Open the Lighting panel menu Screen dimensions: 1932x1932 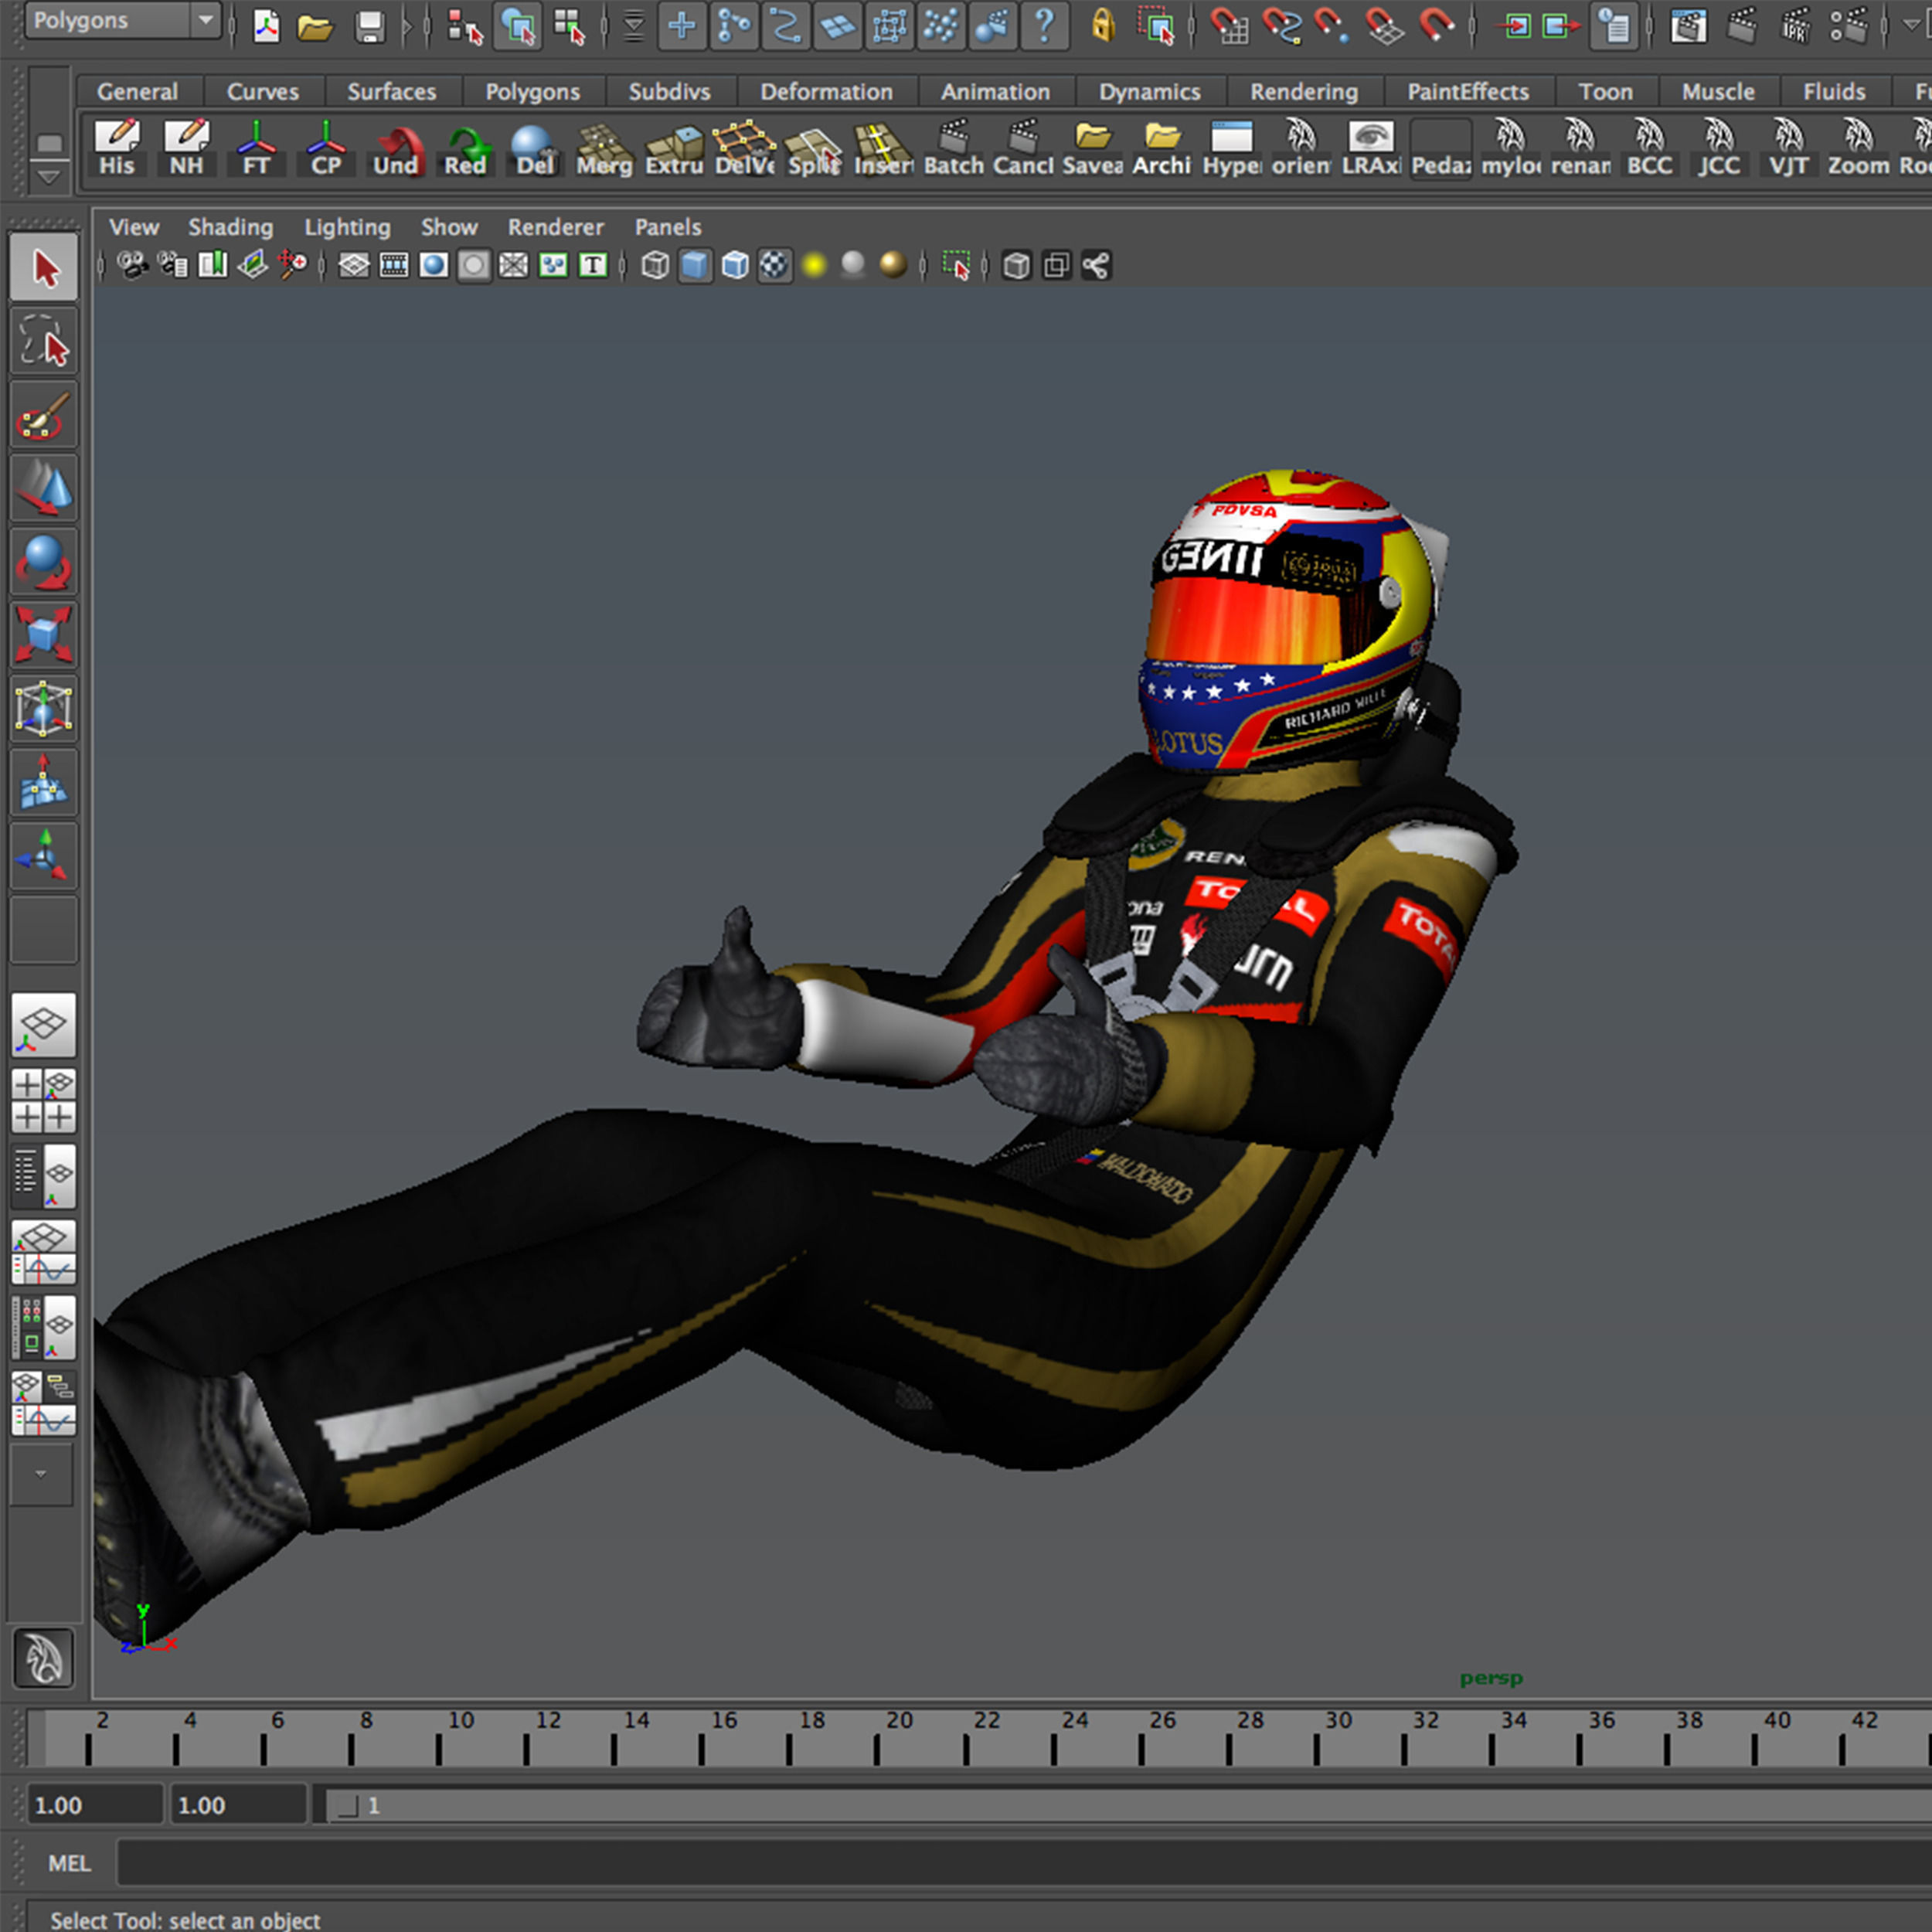(347, 227)
